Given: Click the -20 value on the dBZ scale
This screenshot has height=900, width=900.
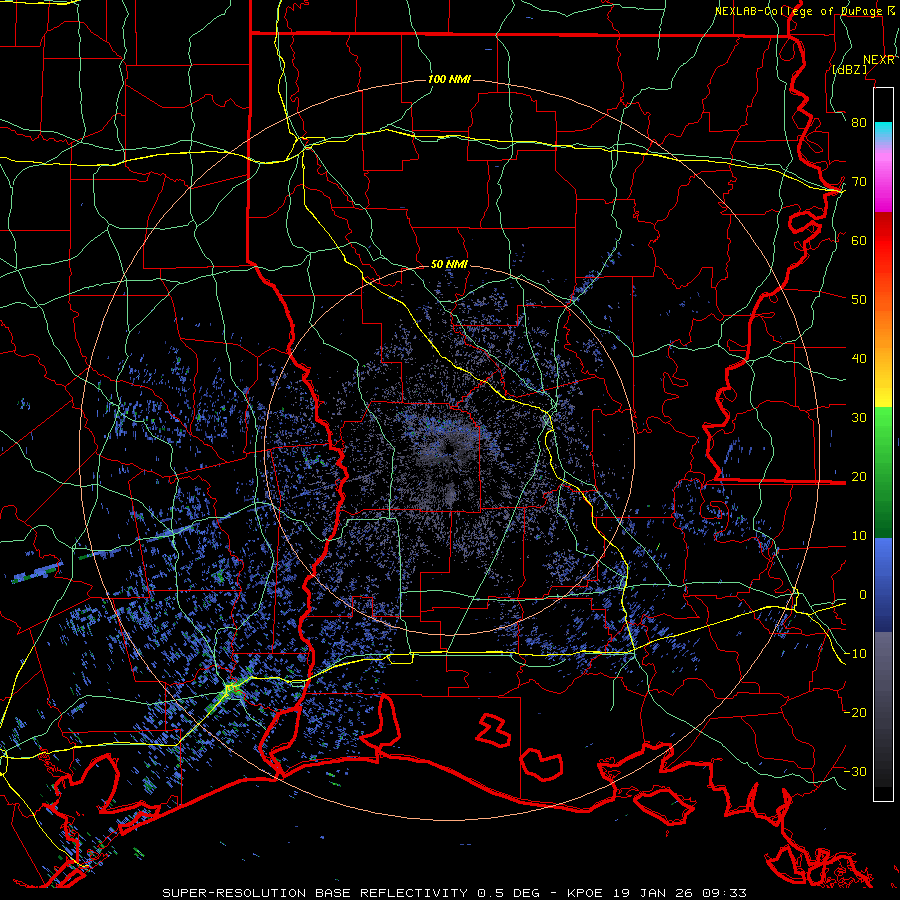Looking at the screenshot, I should 855,713.
